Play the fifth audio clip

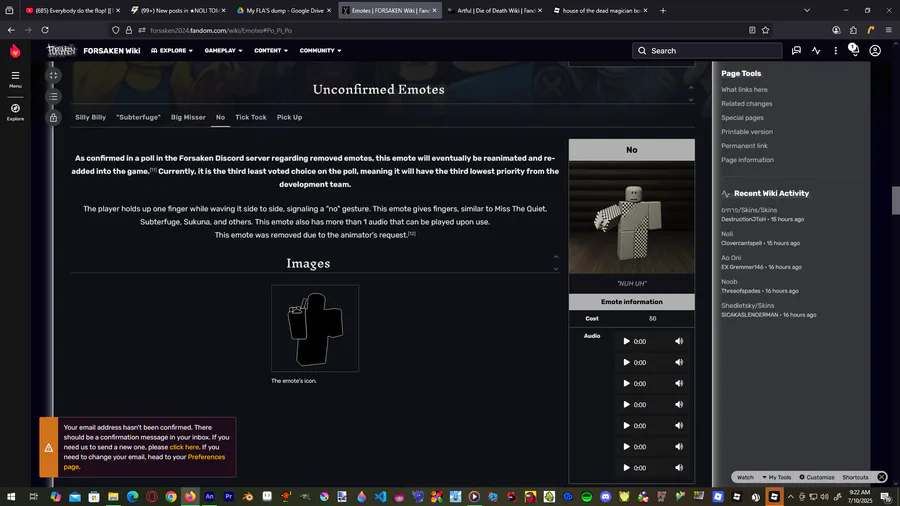tap(626, 426)
